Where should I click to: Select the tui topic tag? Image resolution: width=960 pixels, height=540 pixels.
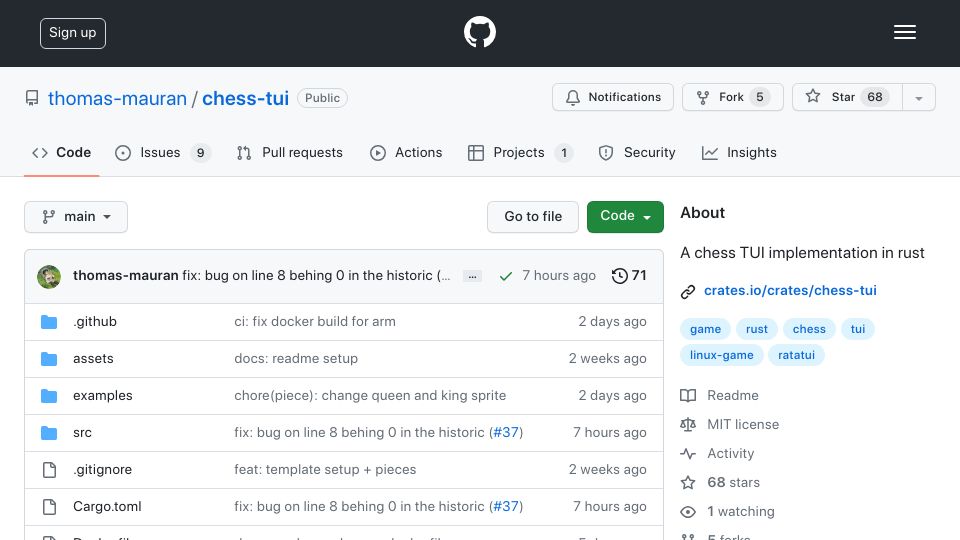tap(858, 329)
